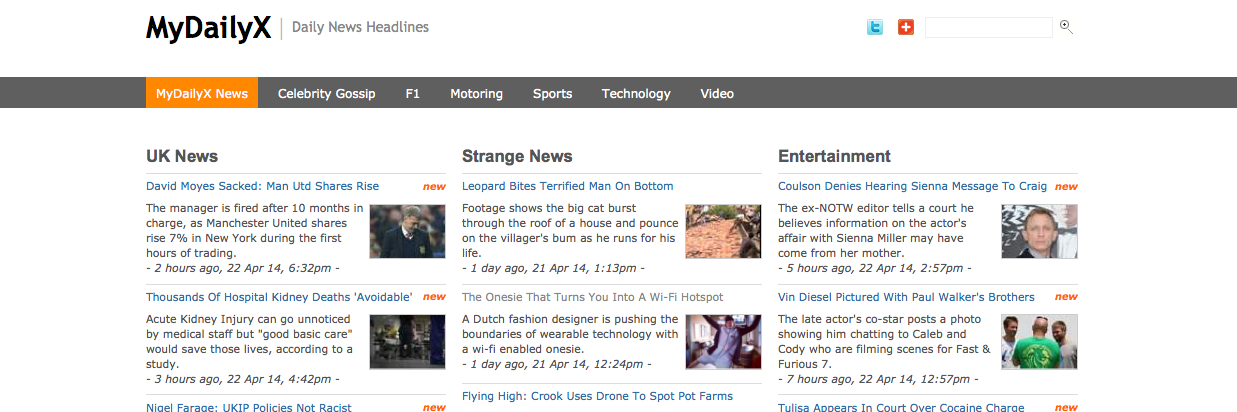The image size is (1237, 412).
Task: Click '1 day ago, 21 Apr 14, 1:13pm' timestamp
Action: click(553, 268)
